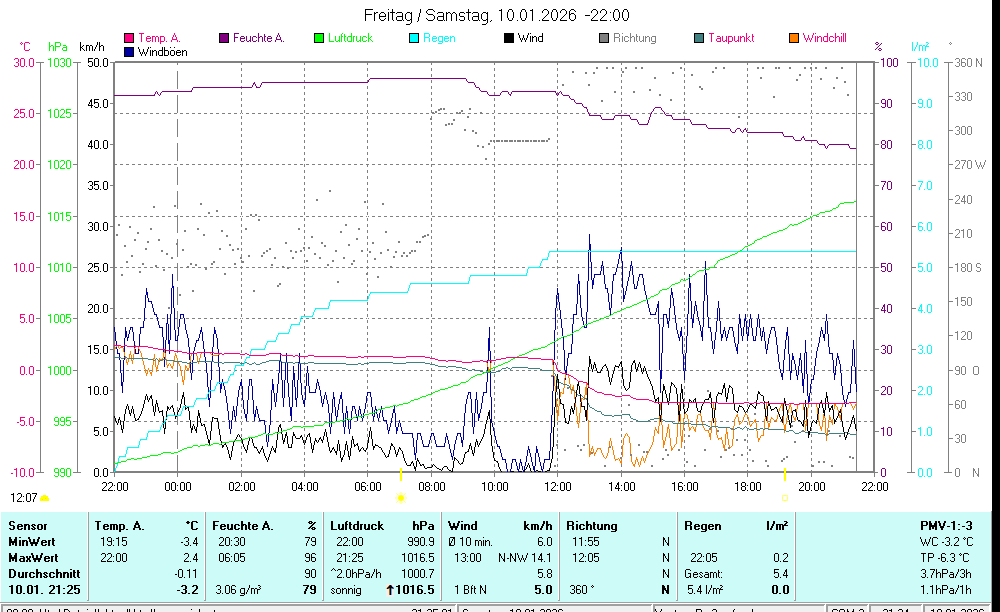Click the red rising pressure arrow
Viewport: 1000px width, 612px height.
click(x=388, y=590)
